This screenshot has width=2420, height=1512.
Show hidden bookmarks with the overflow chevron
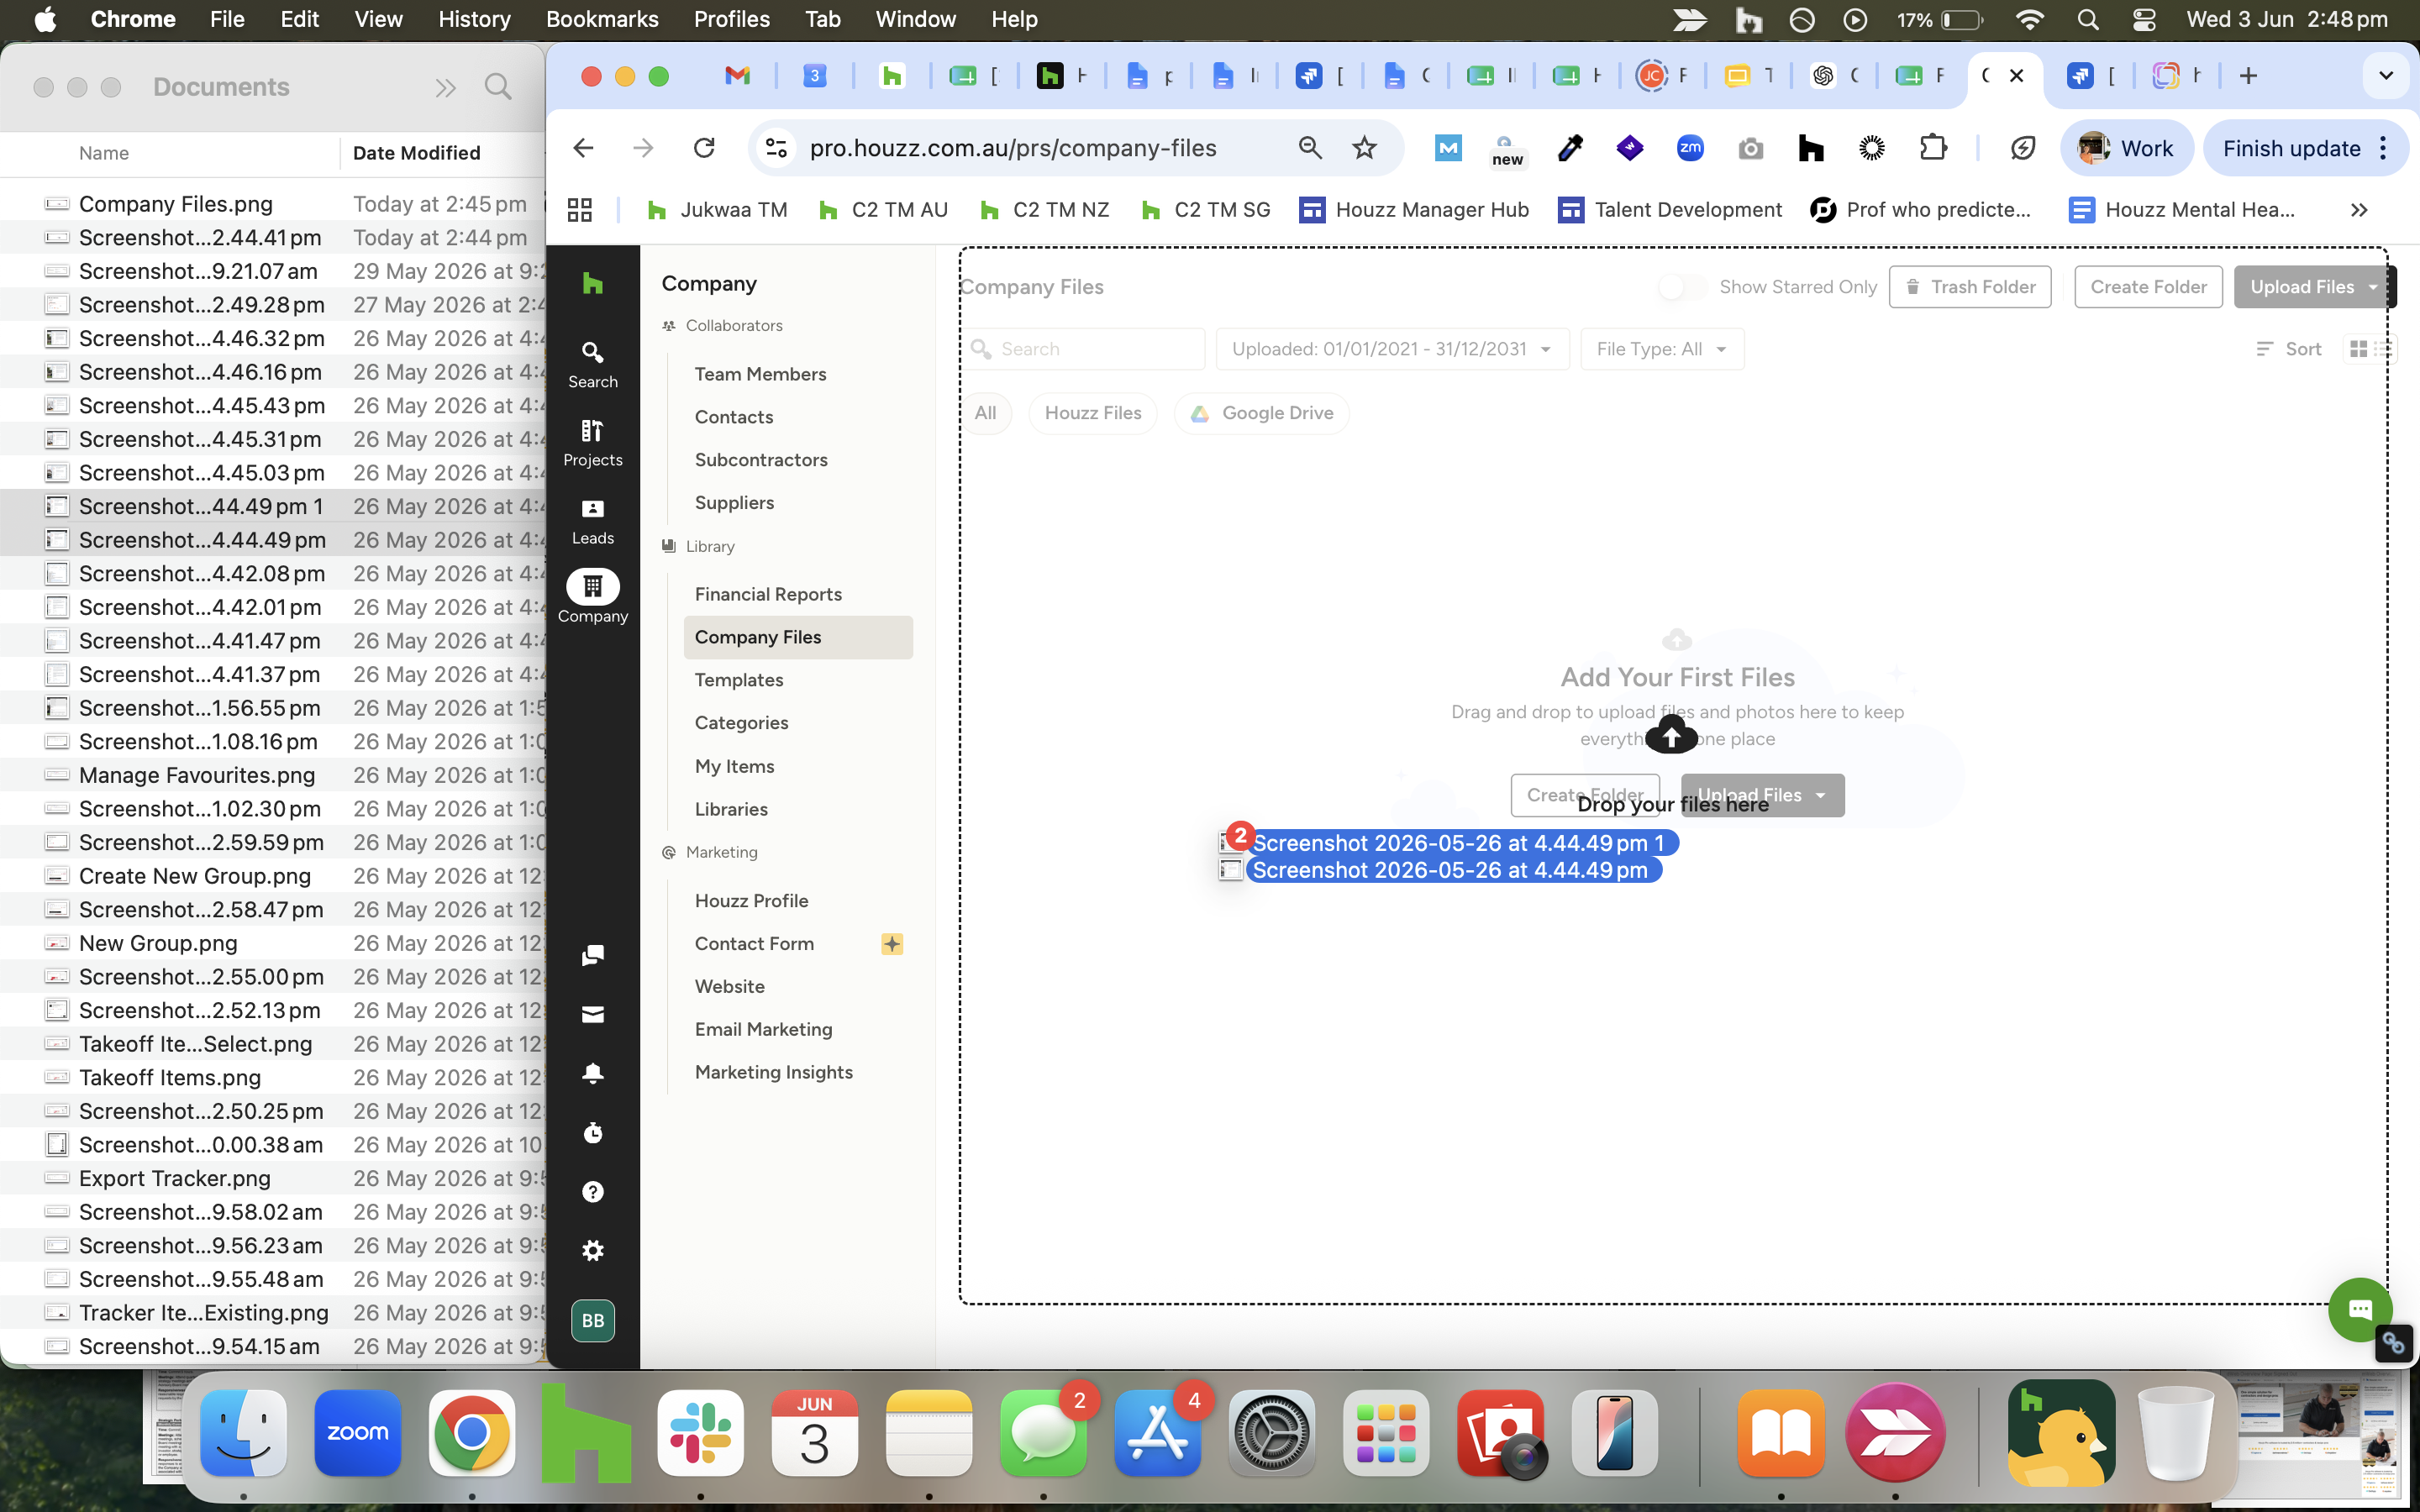2359,210
